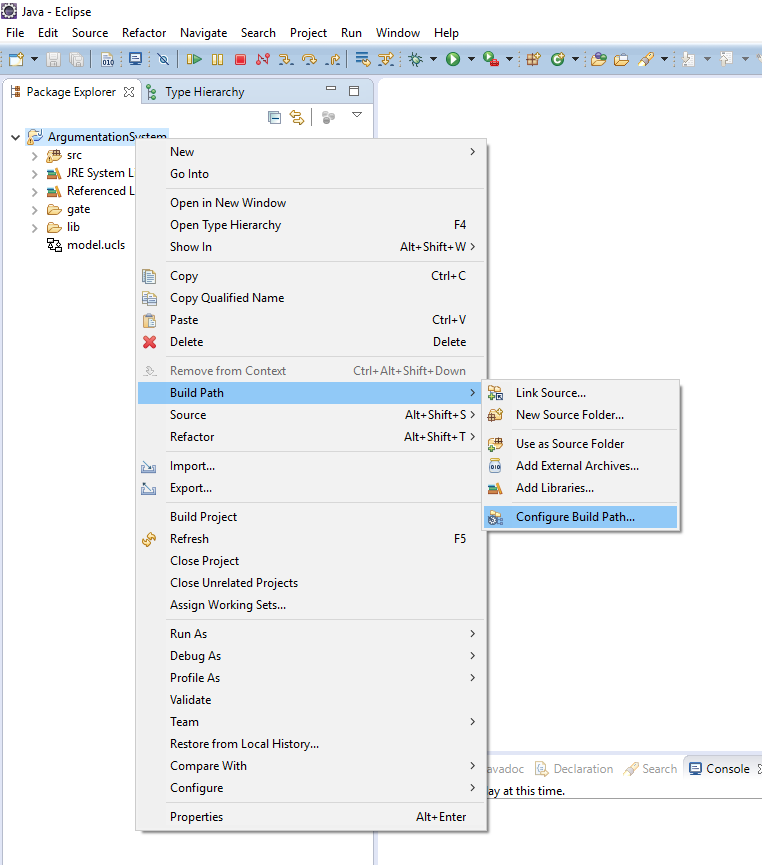
Task: Expand the gate folder node
Action: pyautogui.click(x=34, y=210)
